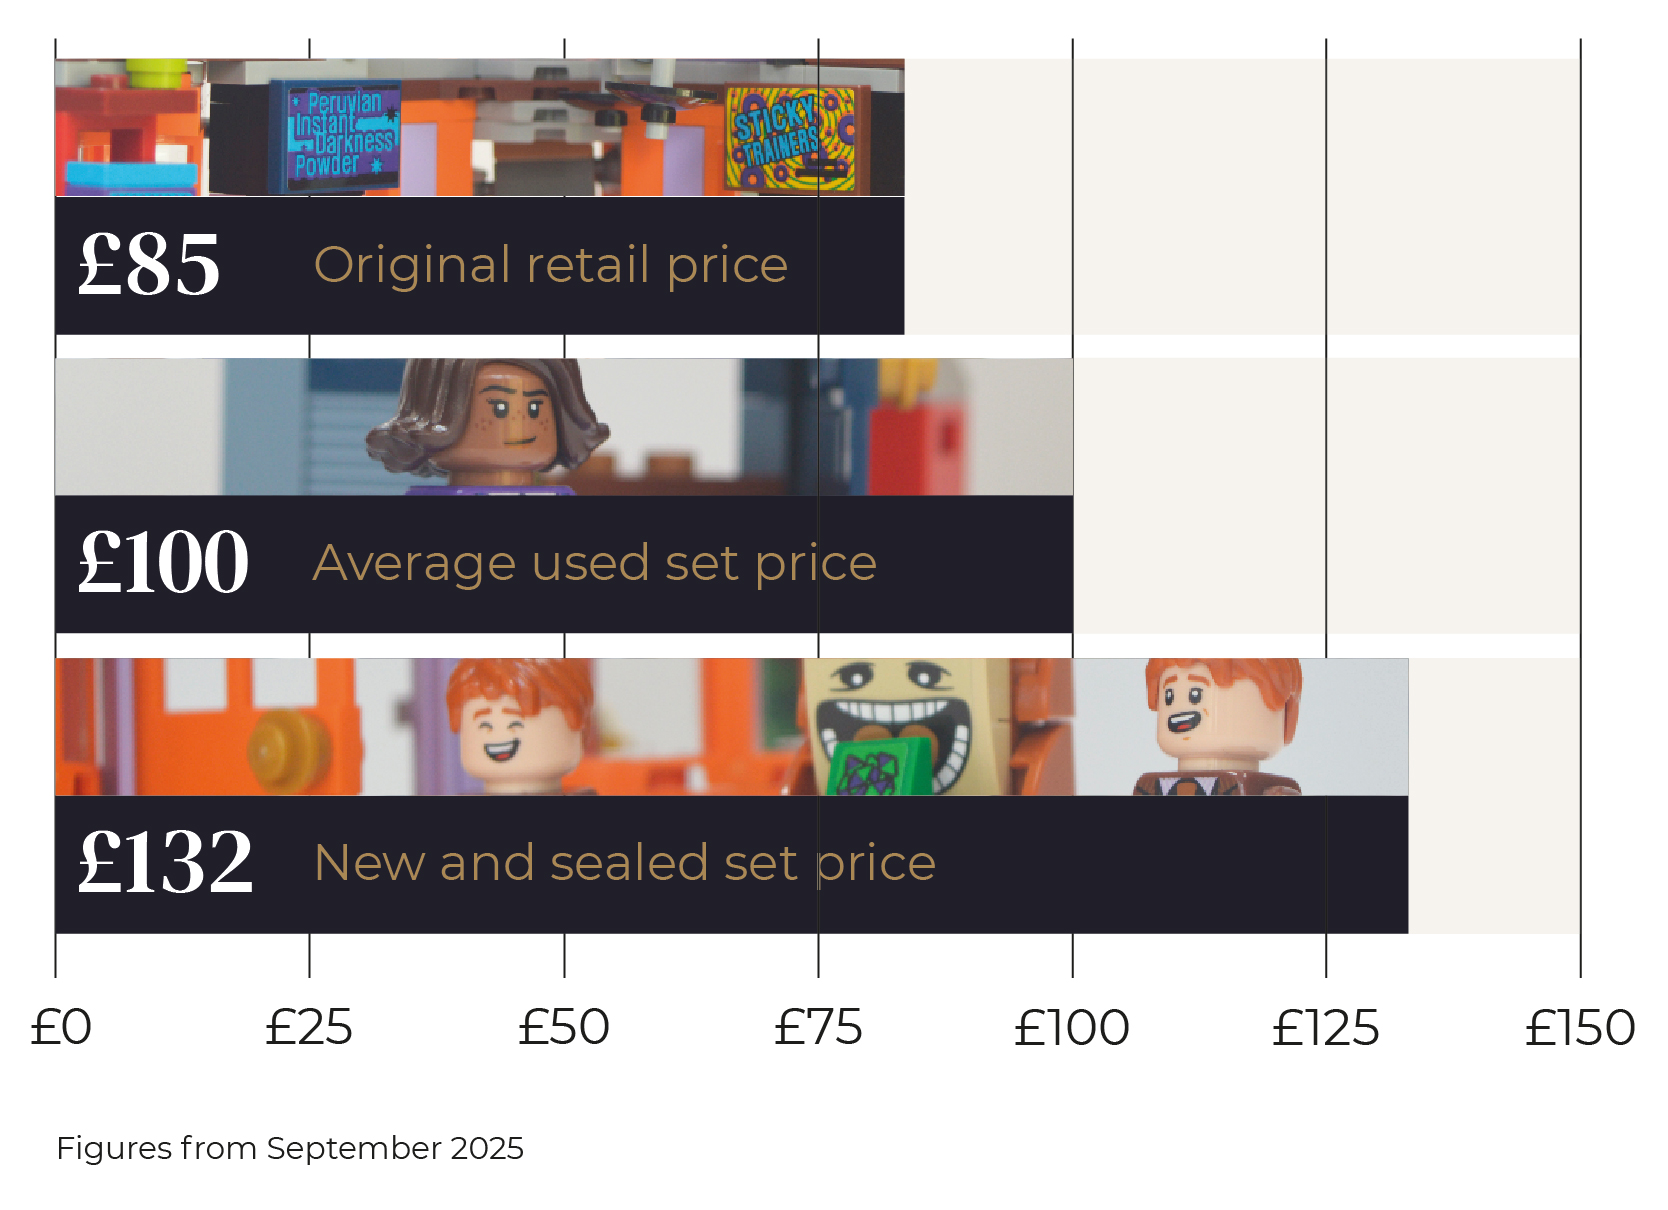Screen dimensions: 1668x1210
Task: Click the green box in the laughing mouth
Action: pyautogui.click(x=870, y=770)
